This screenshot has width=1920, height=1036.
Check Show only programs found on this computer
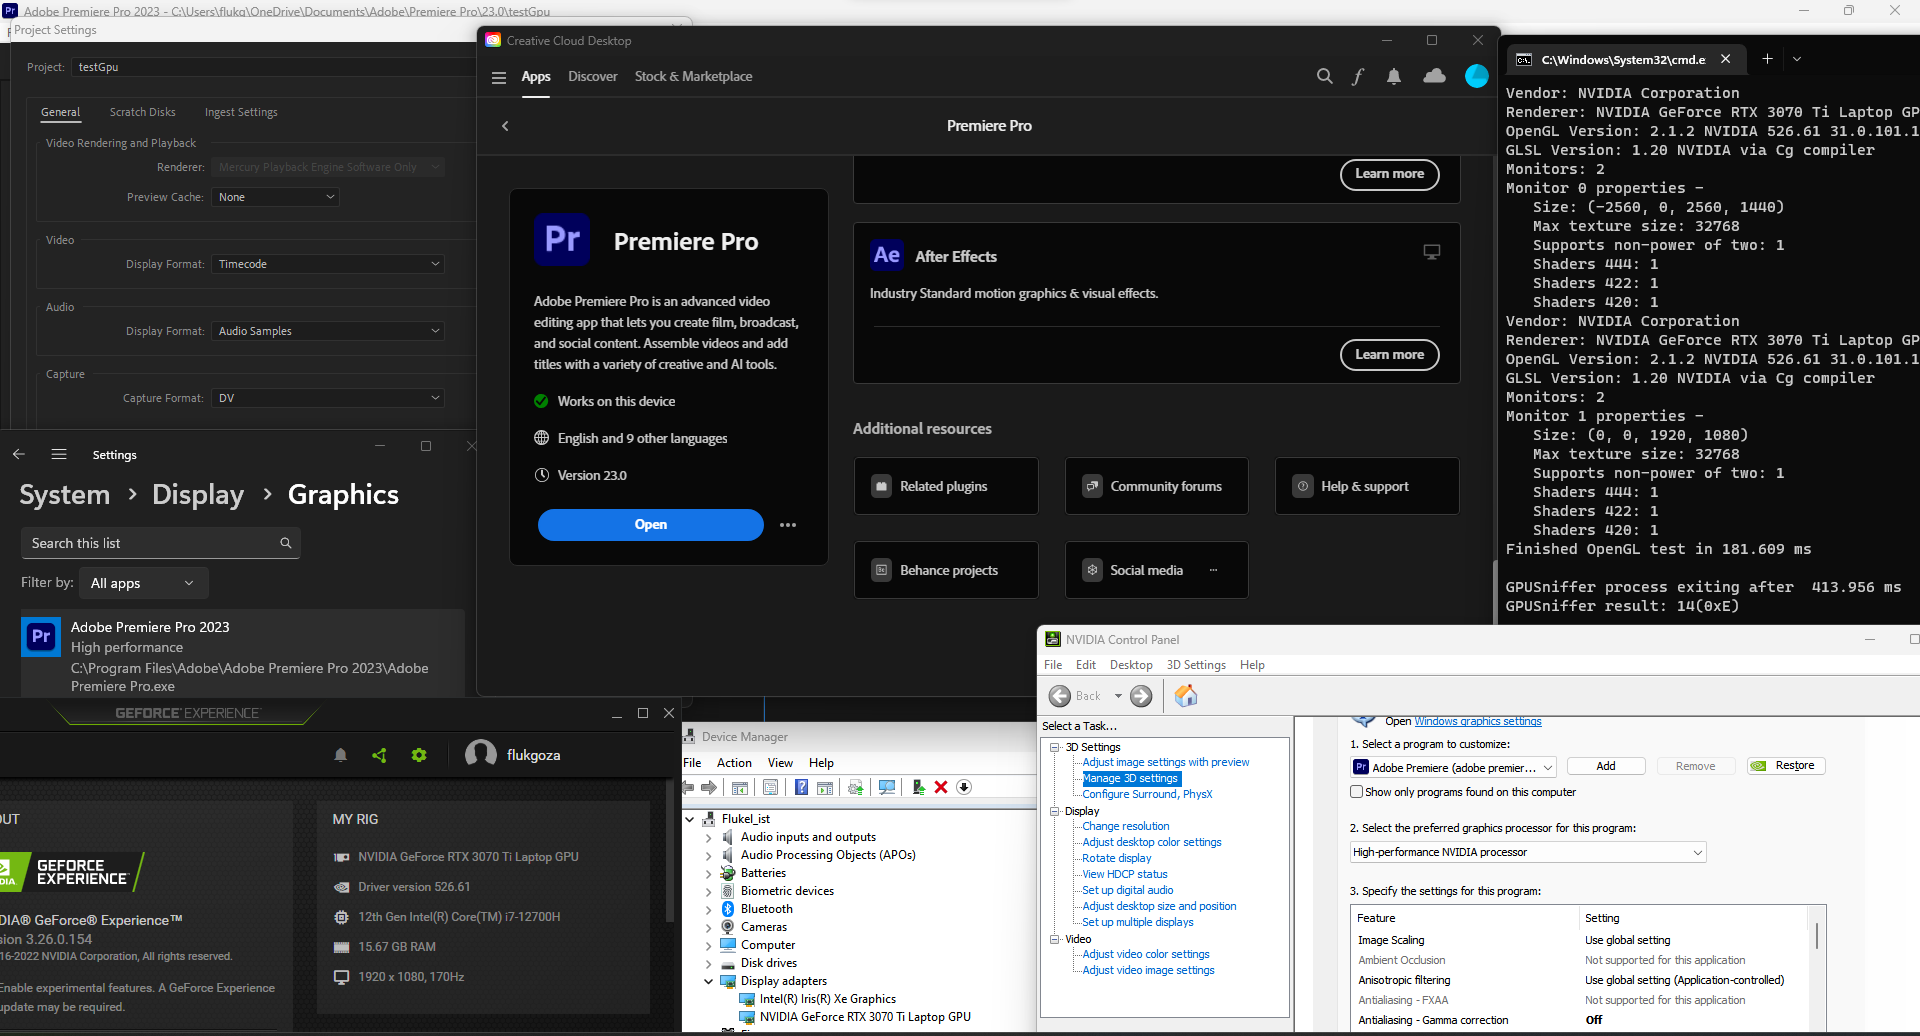1357,791
